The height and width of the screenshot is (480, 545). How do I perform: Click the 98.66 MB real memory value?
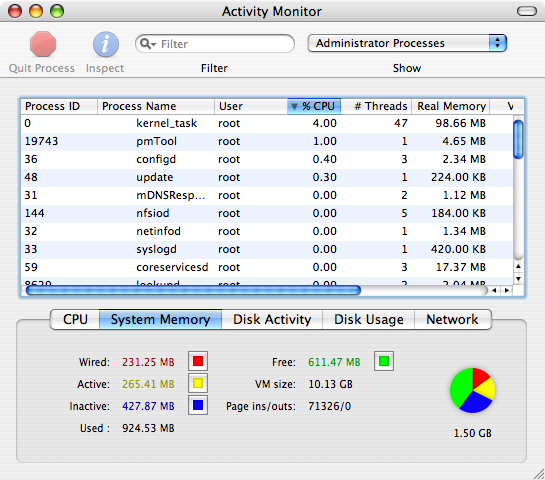click(x=461, y=123)
